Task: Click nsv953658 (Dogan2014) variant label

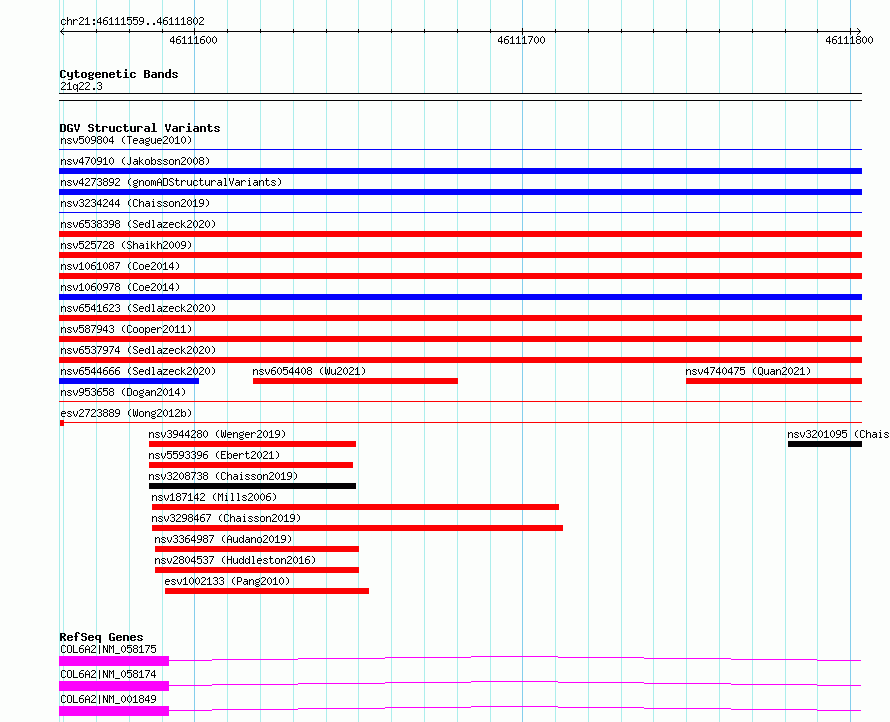Action: 123,392
